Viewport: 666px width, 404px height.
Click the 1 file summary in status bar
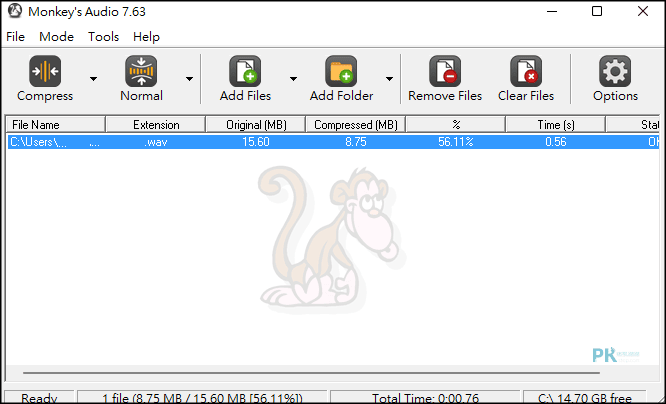(x=202, y=398)
